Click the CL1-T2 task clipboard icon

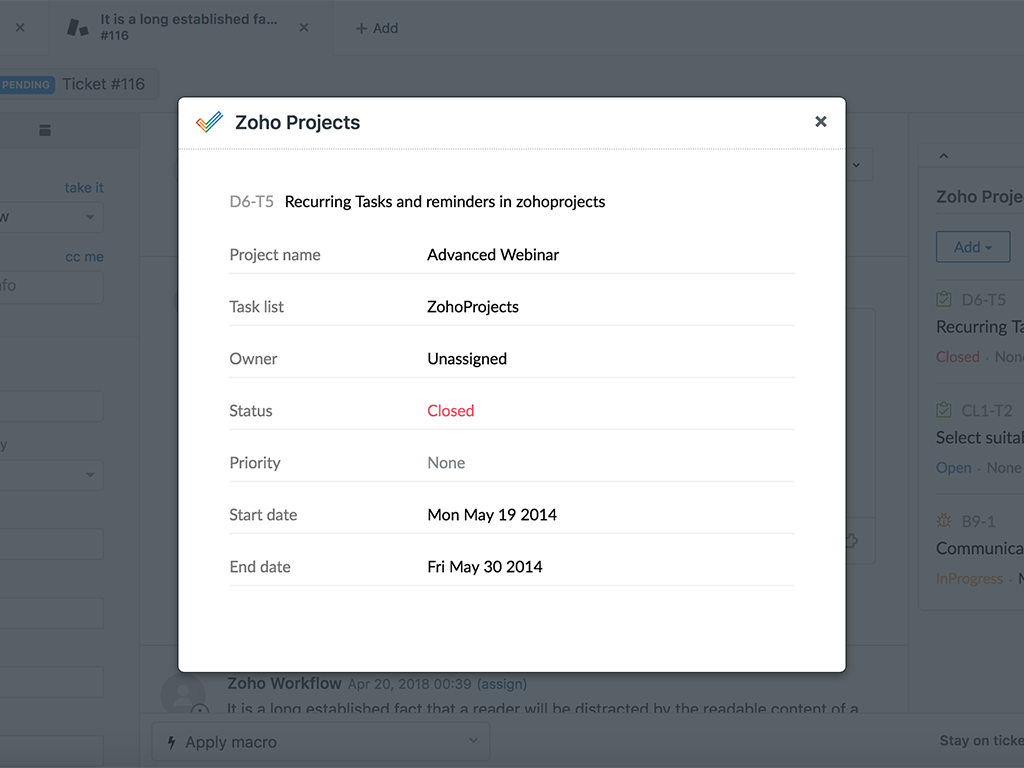943,410
